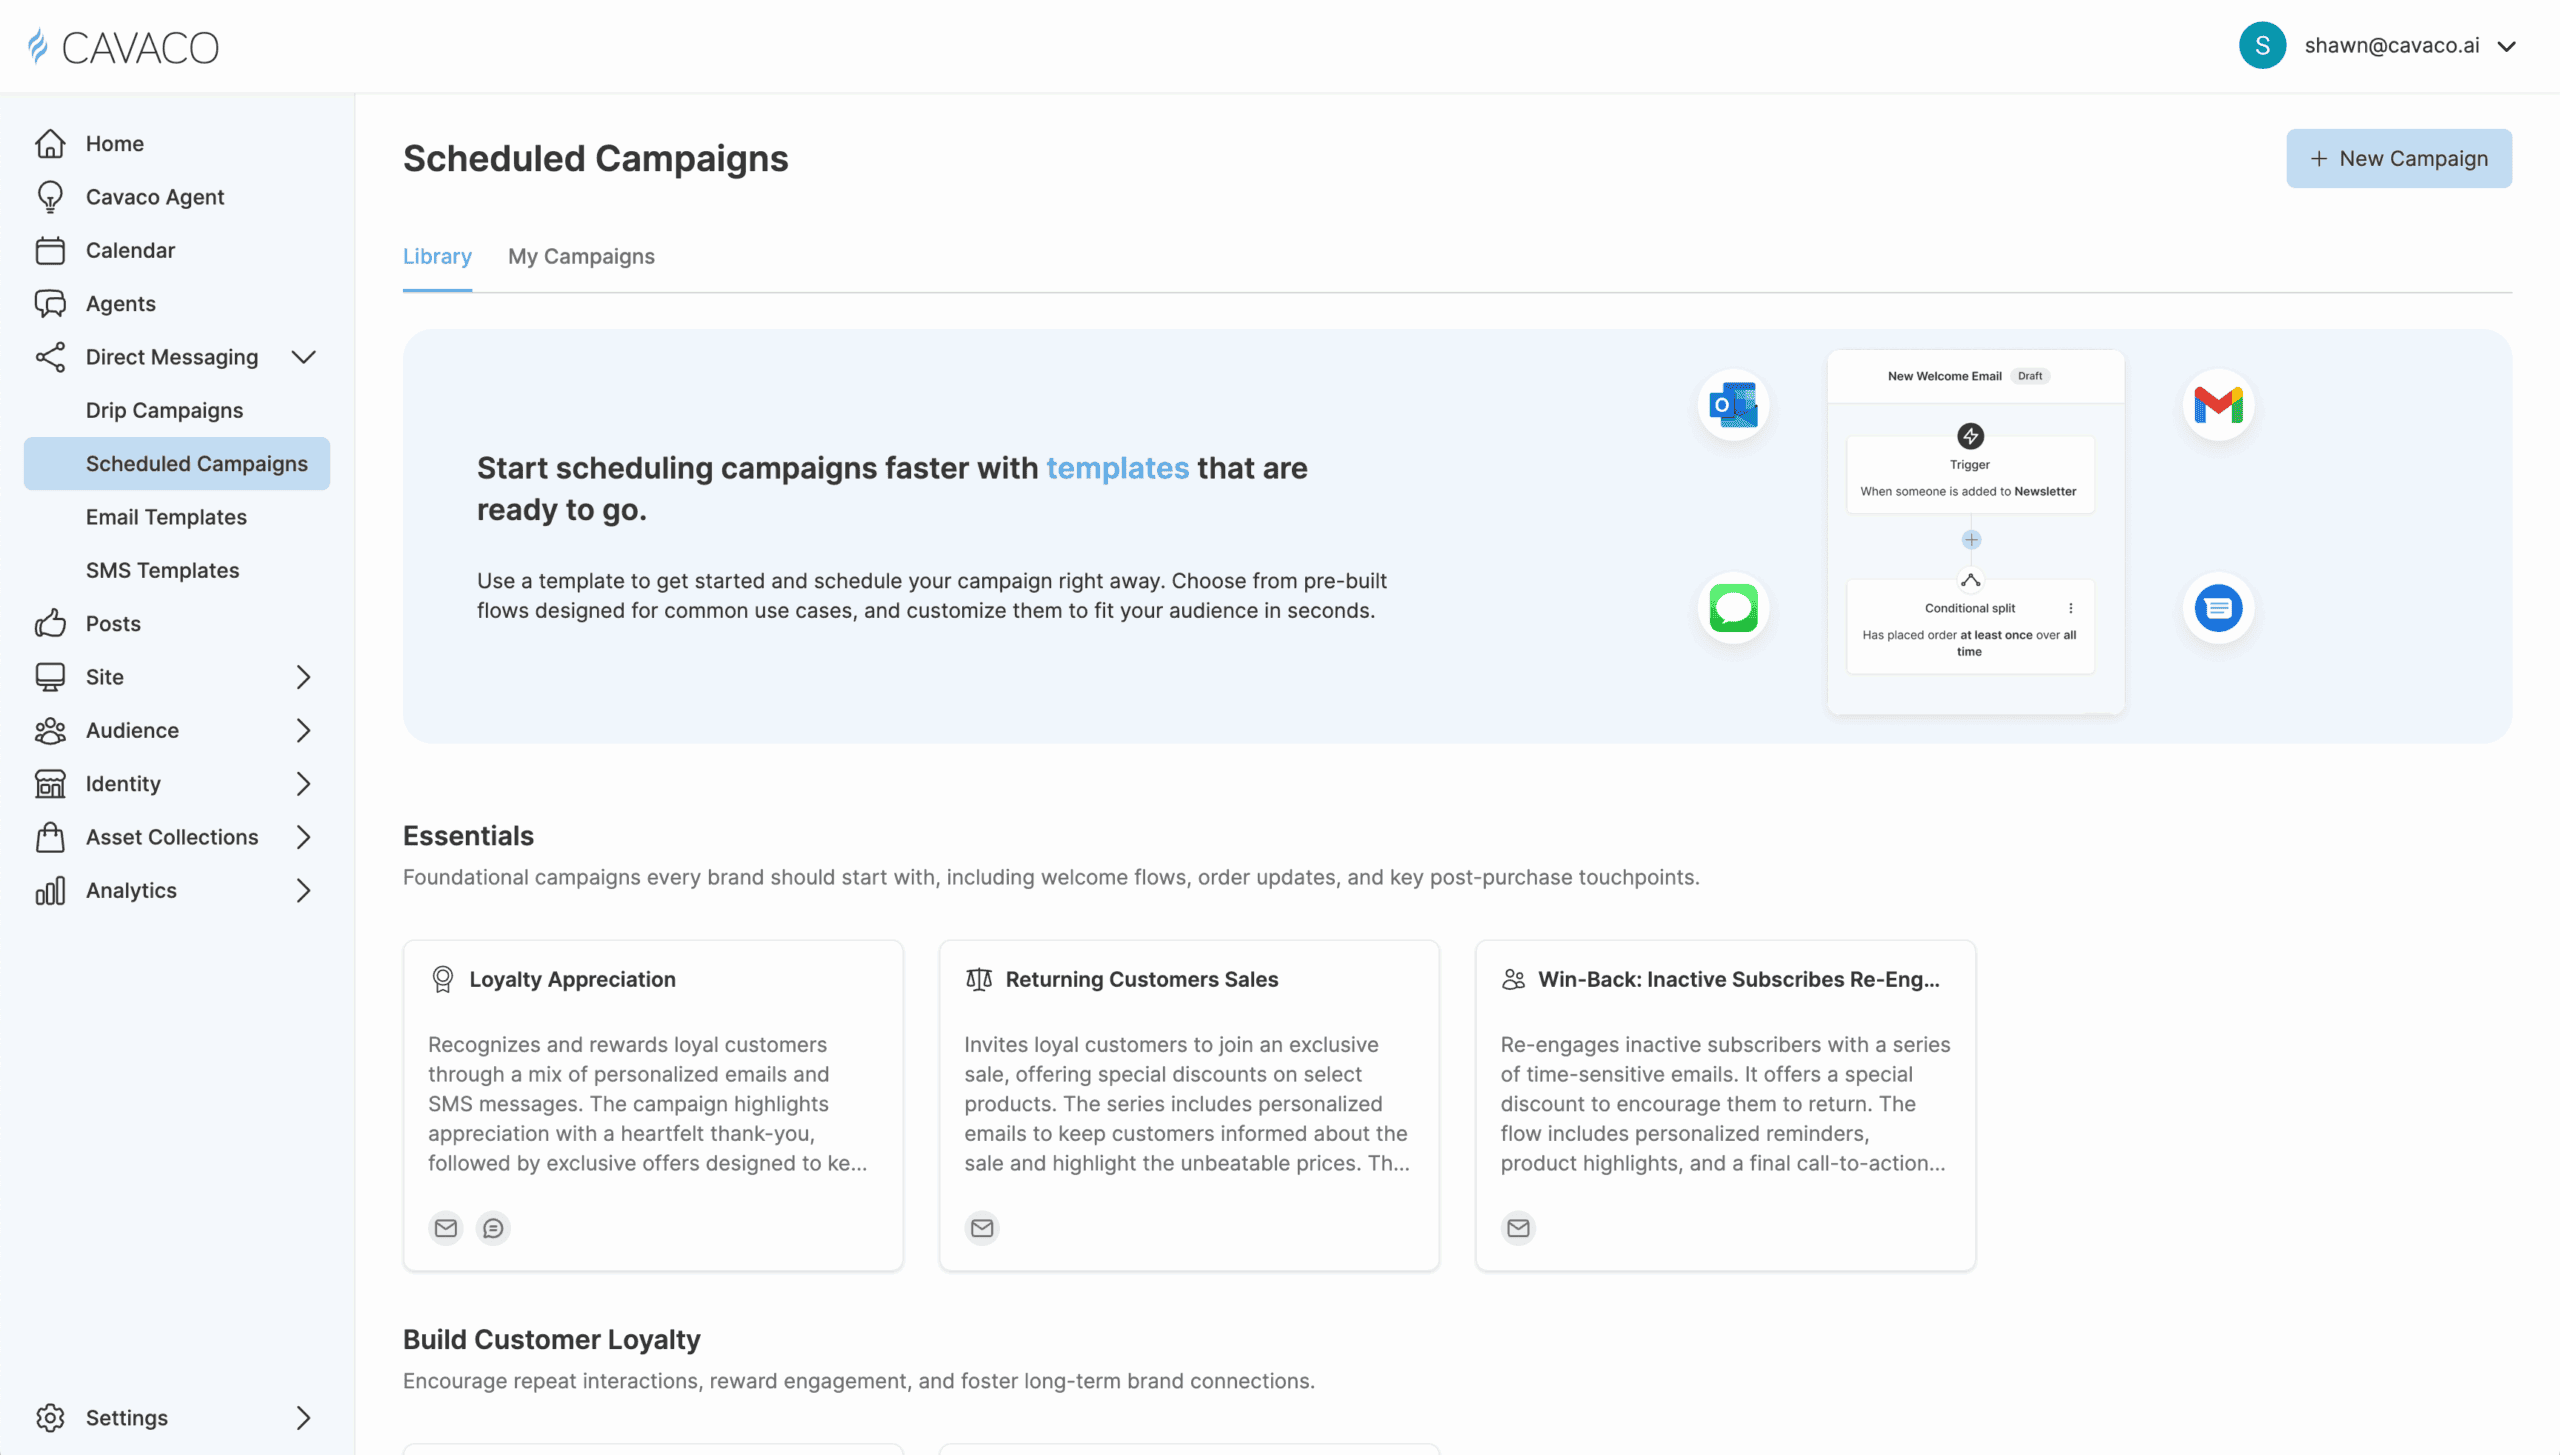
Task: Expand the Analytics menu
Action: pyautogui.click(x=303, y=891)
